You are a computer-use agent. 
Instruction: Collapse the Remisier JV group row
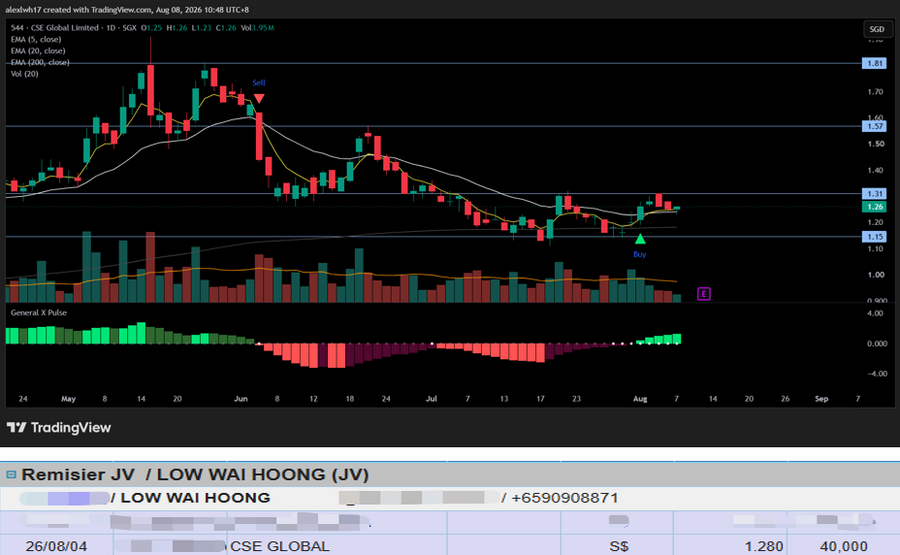(x=11, y=475)
